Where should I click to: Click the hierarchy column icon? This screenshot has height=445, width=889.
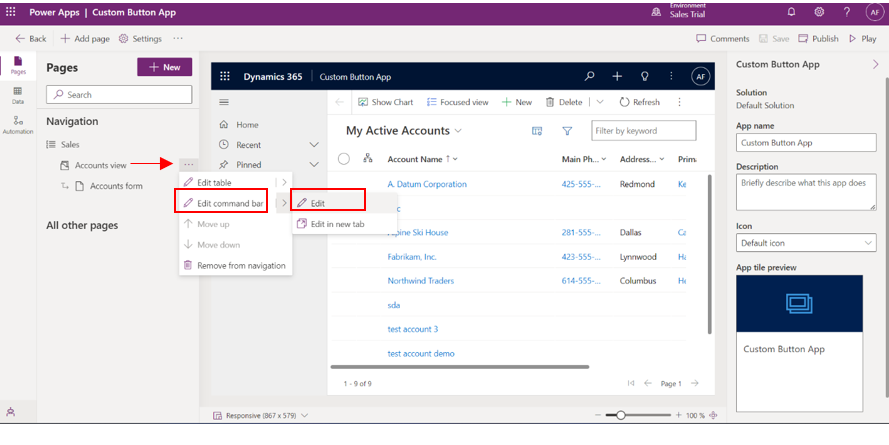pos(368,159)
